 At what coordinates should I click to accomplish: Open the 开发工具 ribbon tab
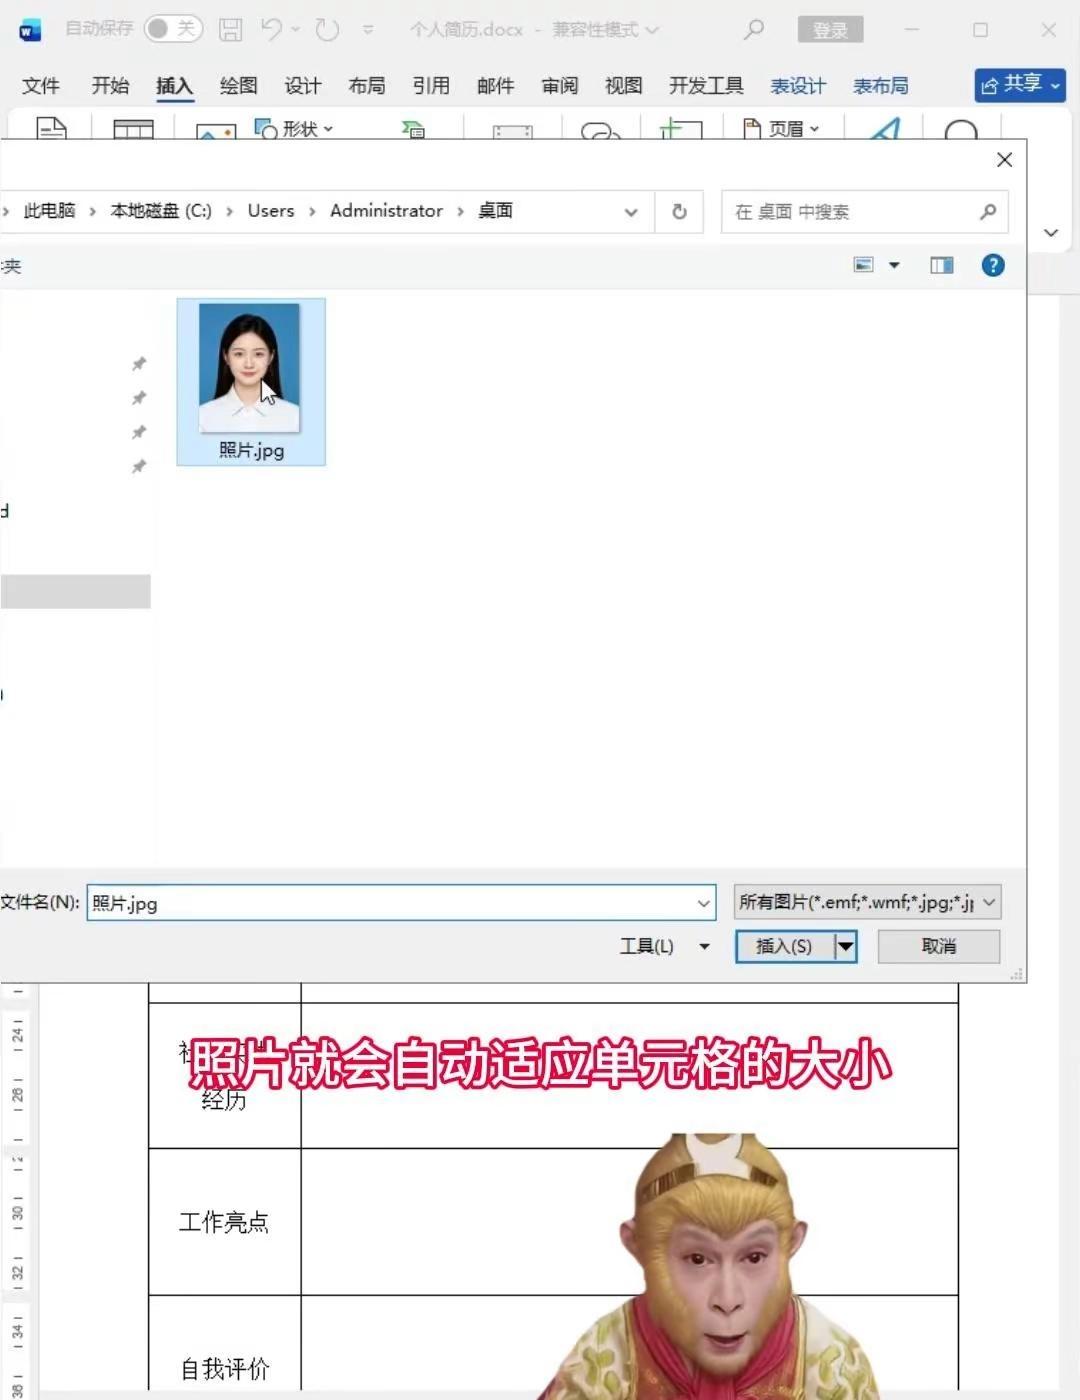click(706, 86)
